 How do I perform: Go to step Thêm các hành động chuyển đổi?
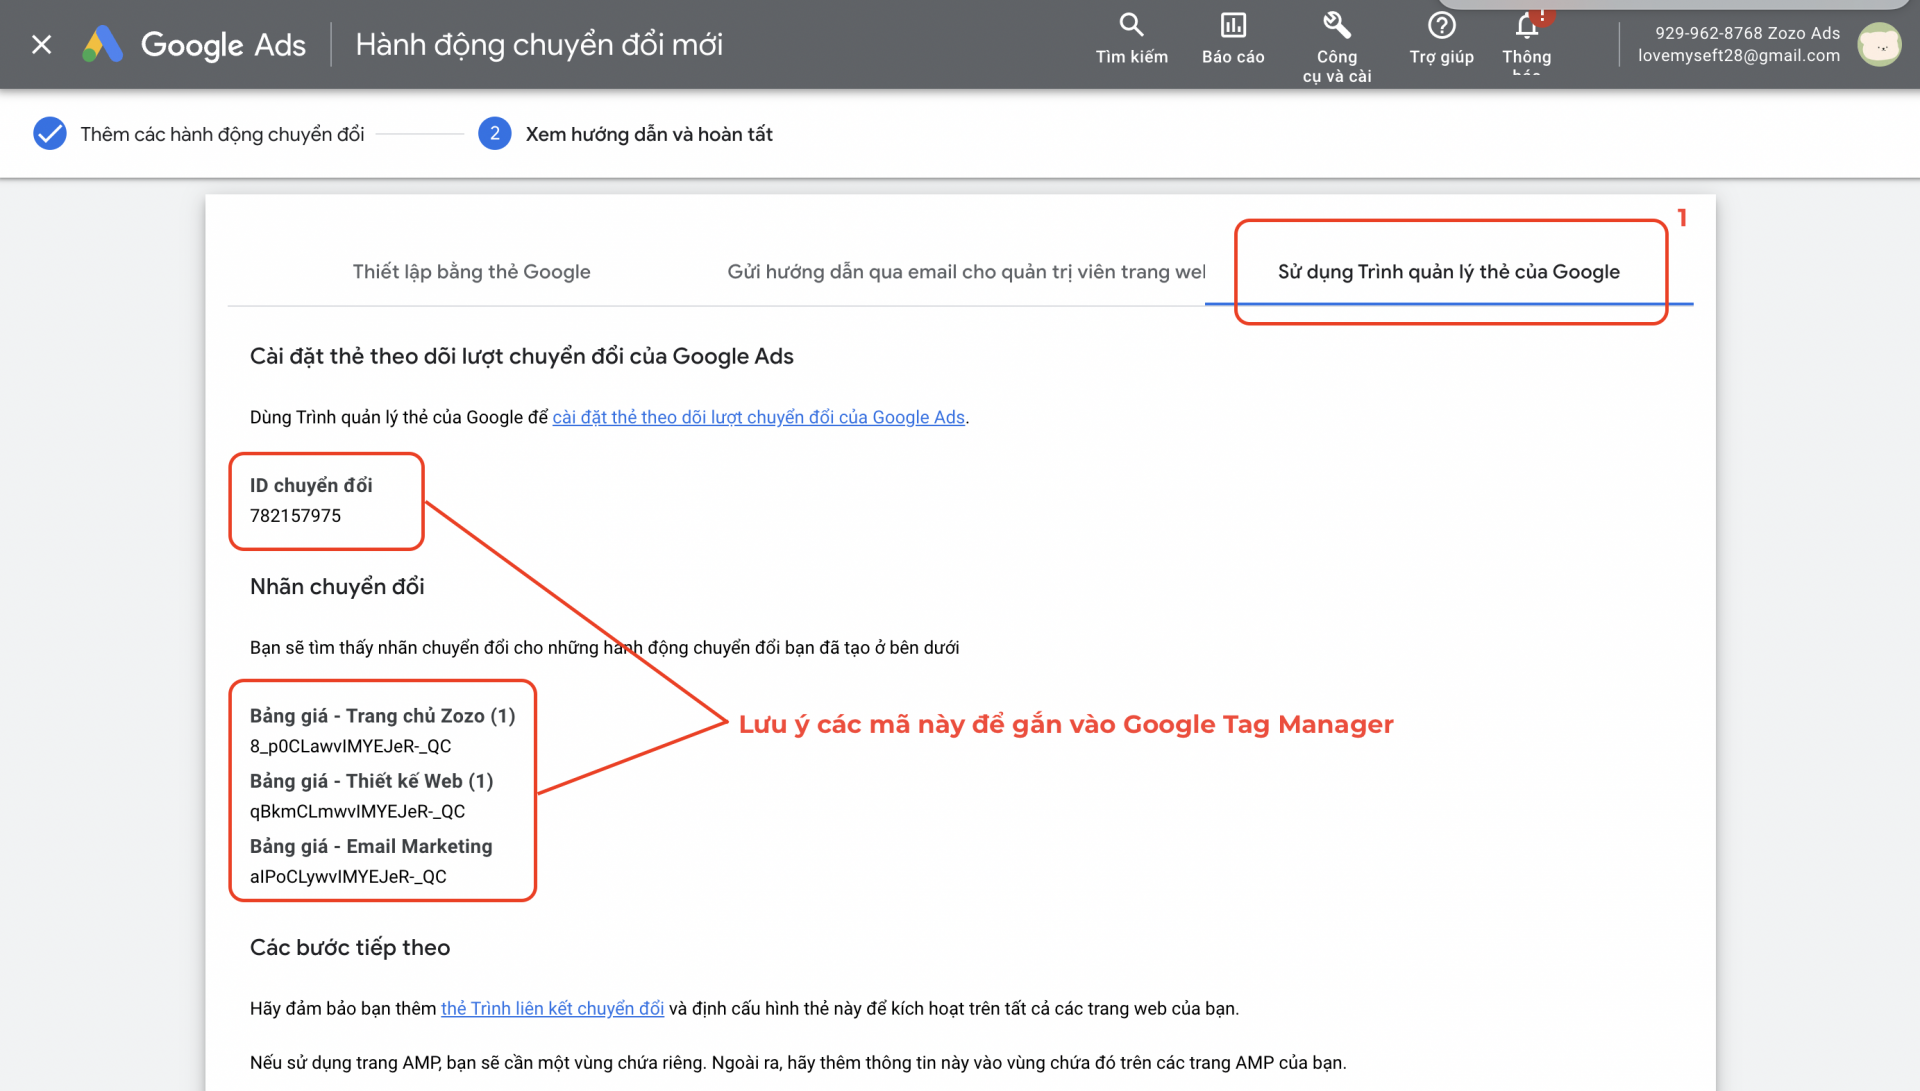[x=222, y=134]
